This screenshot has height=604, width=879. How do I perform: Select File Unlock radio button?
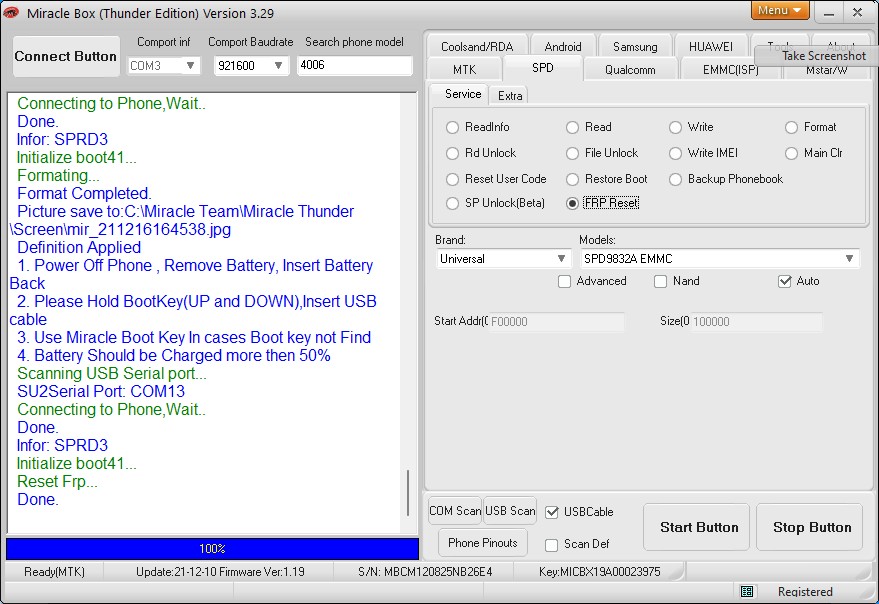pyautogui.click(x=572, y=153)
